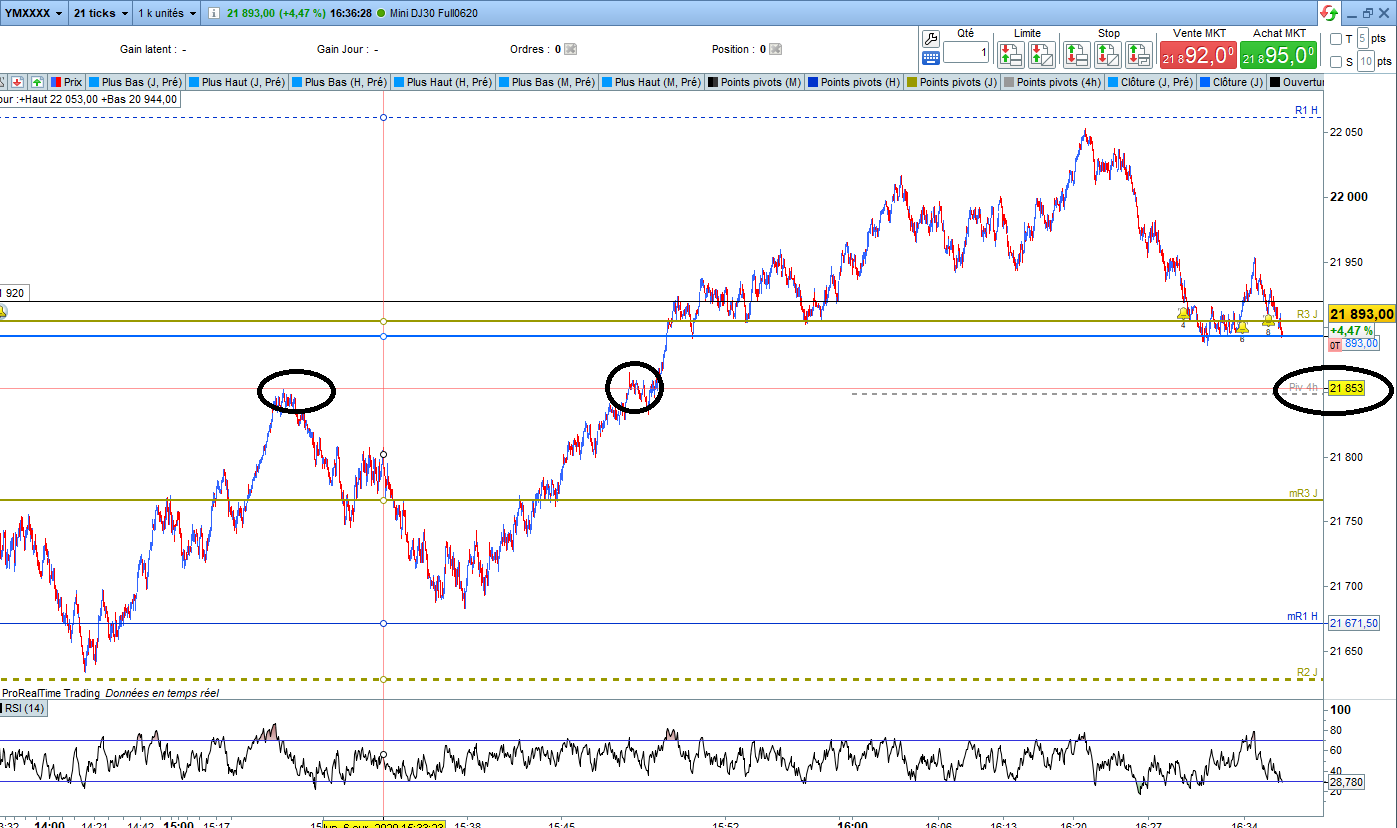Click the red-green refresh arrows icon
The image size is (1397, 828).
tap(1328, 13)
